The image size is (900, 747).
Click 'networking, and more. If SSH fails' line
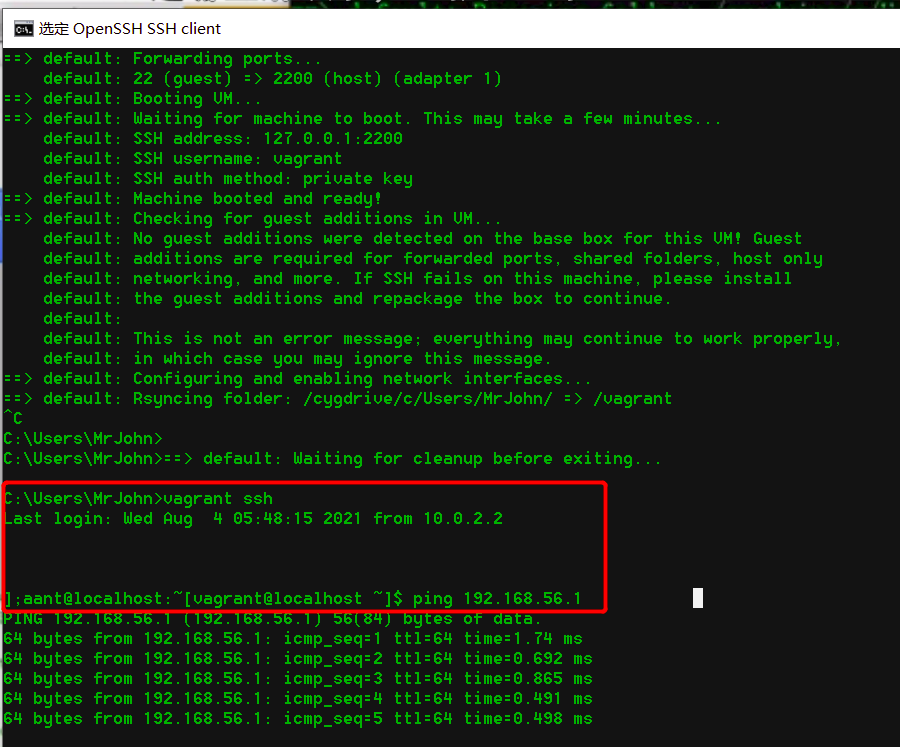[417, 278]
